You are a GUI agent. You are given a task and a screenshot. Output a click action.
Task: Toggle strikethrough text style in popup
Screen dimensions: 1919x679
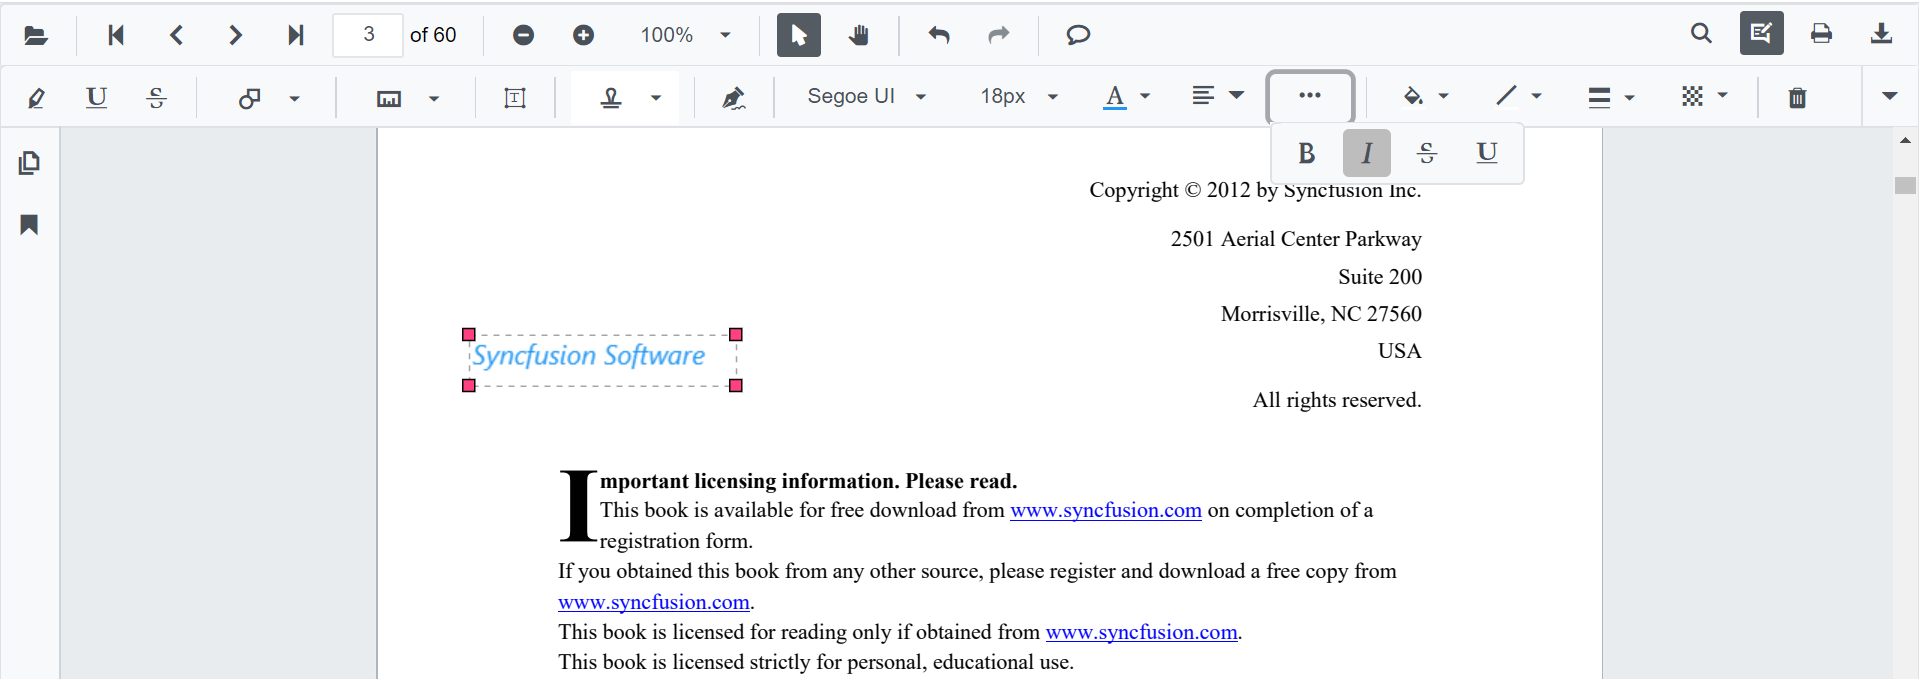point(1427,153)
